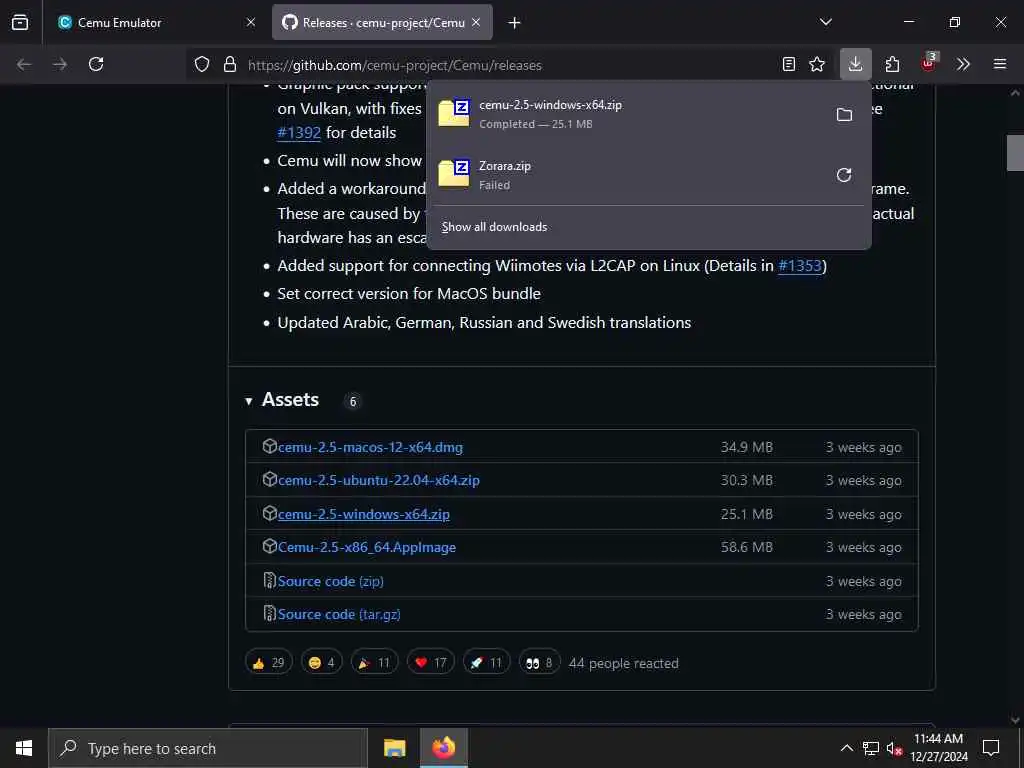Screen dimensions: 1024x768
Task: Close the downloads panel via toolbar download icon
Action: click(855, 64)
